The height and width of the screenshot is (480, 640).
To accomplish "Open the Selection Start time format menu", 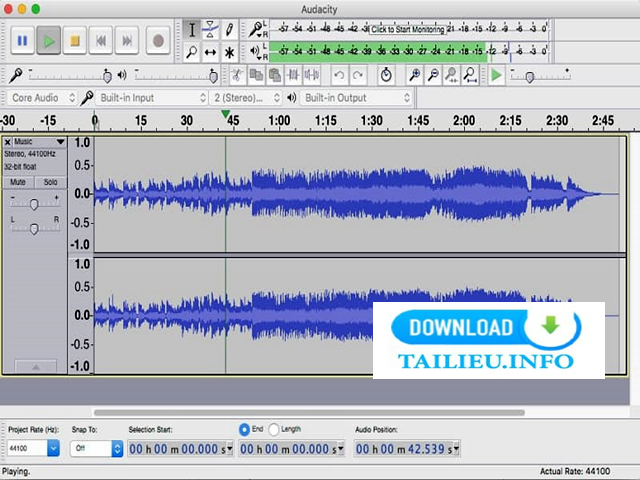I will (230, 449).
